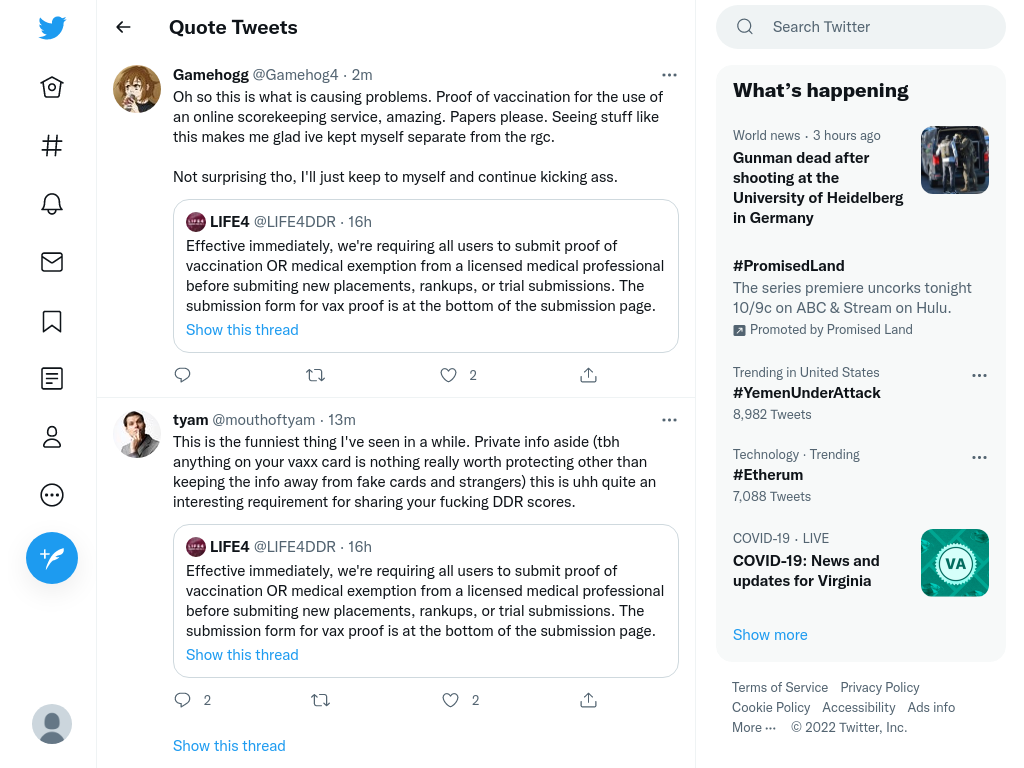Open Lists icon in sidebar
This screenshot has height=768, width=1024.
[x=52, y=378]
